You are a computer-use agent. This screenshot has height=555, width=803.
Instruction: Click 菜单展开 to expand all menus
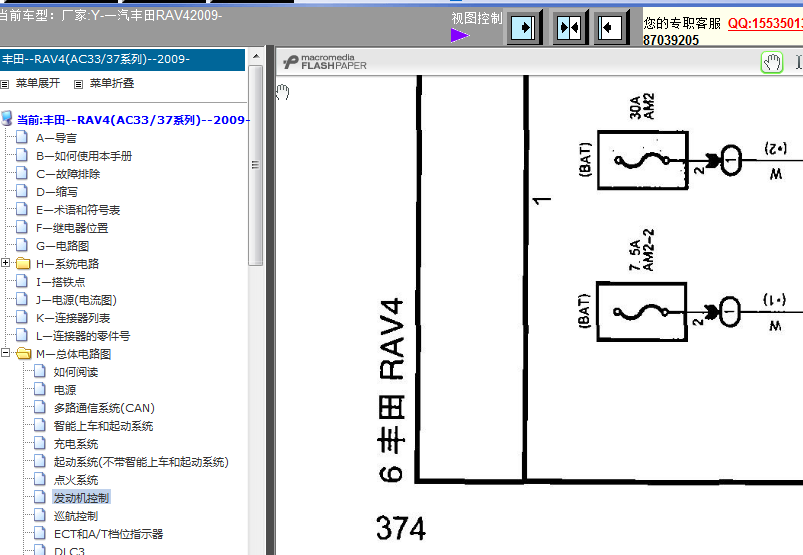(37, 83)
